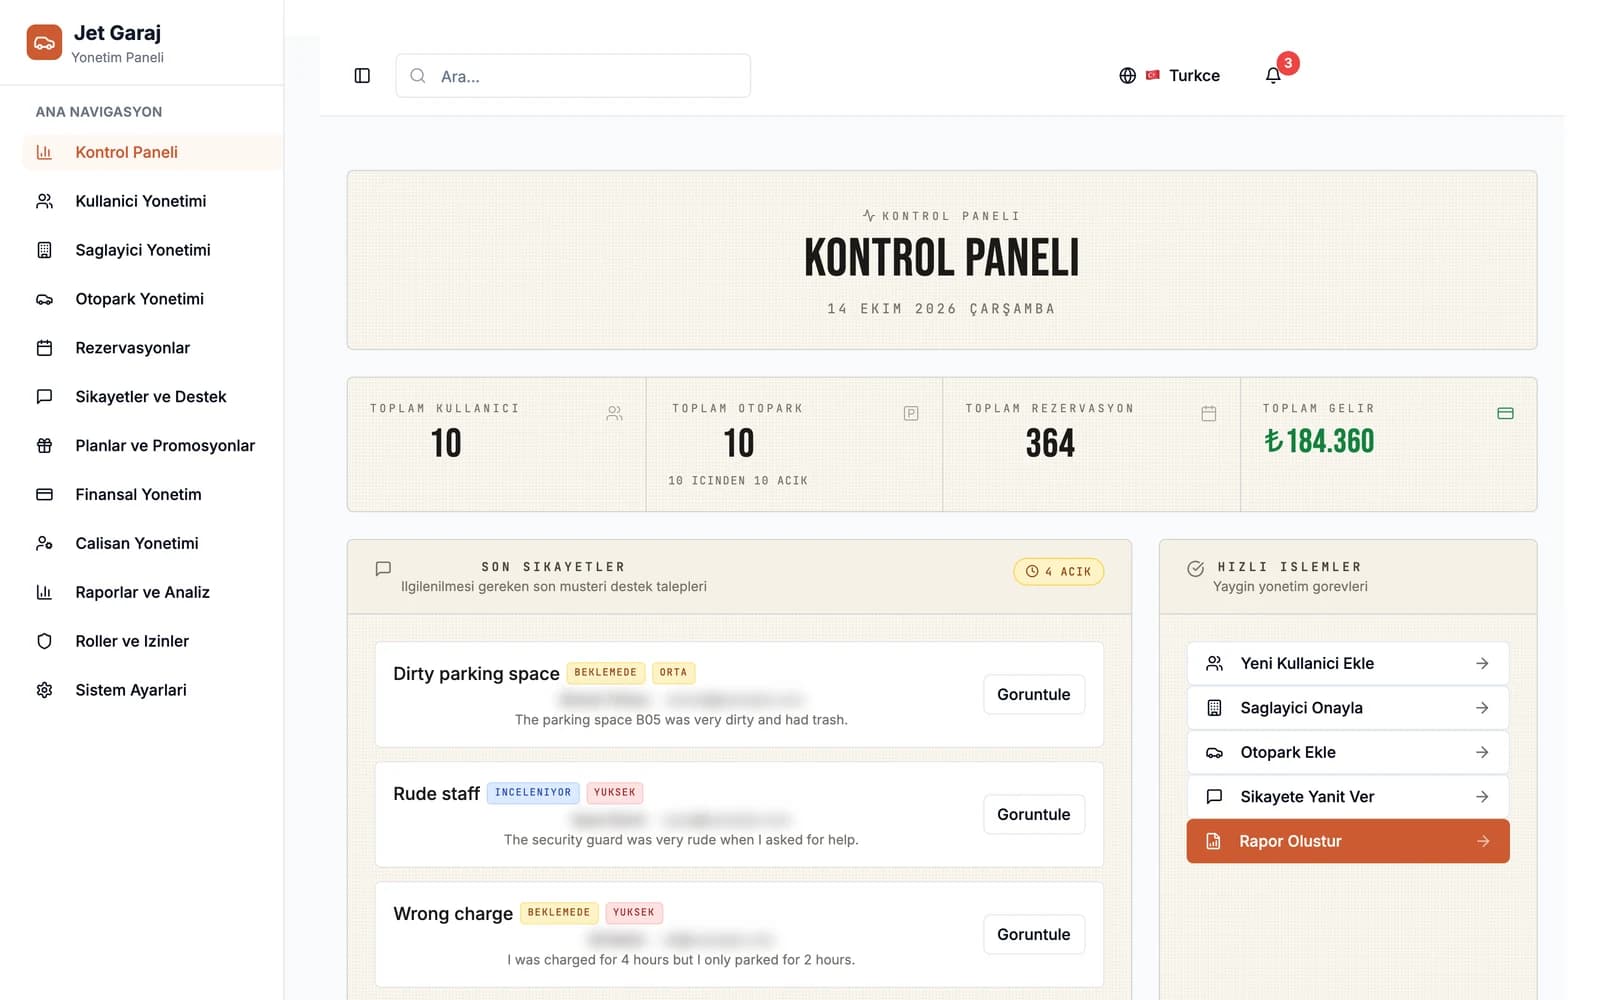Image resolution: width=1600 pixels, height=1000 pixels.
Task: Navigate to Raporlar ve Analiz
Action: coord(152,592)
